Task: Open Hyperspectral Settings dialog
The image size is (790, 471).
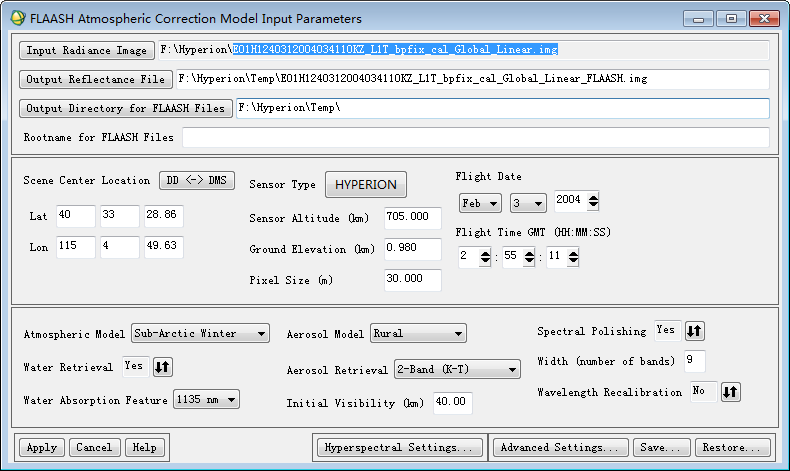Action: [400, 447]
